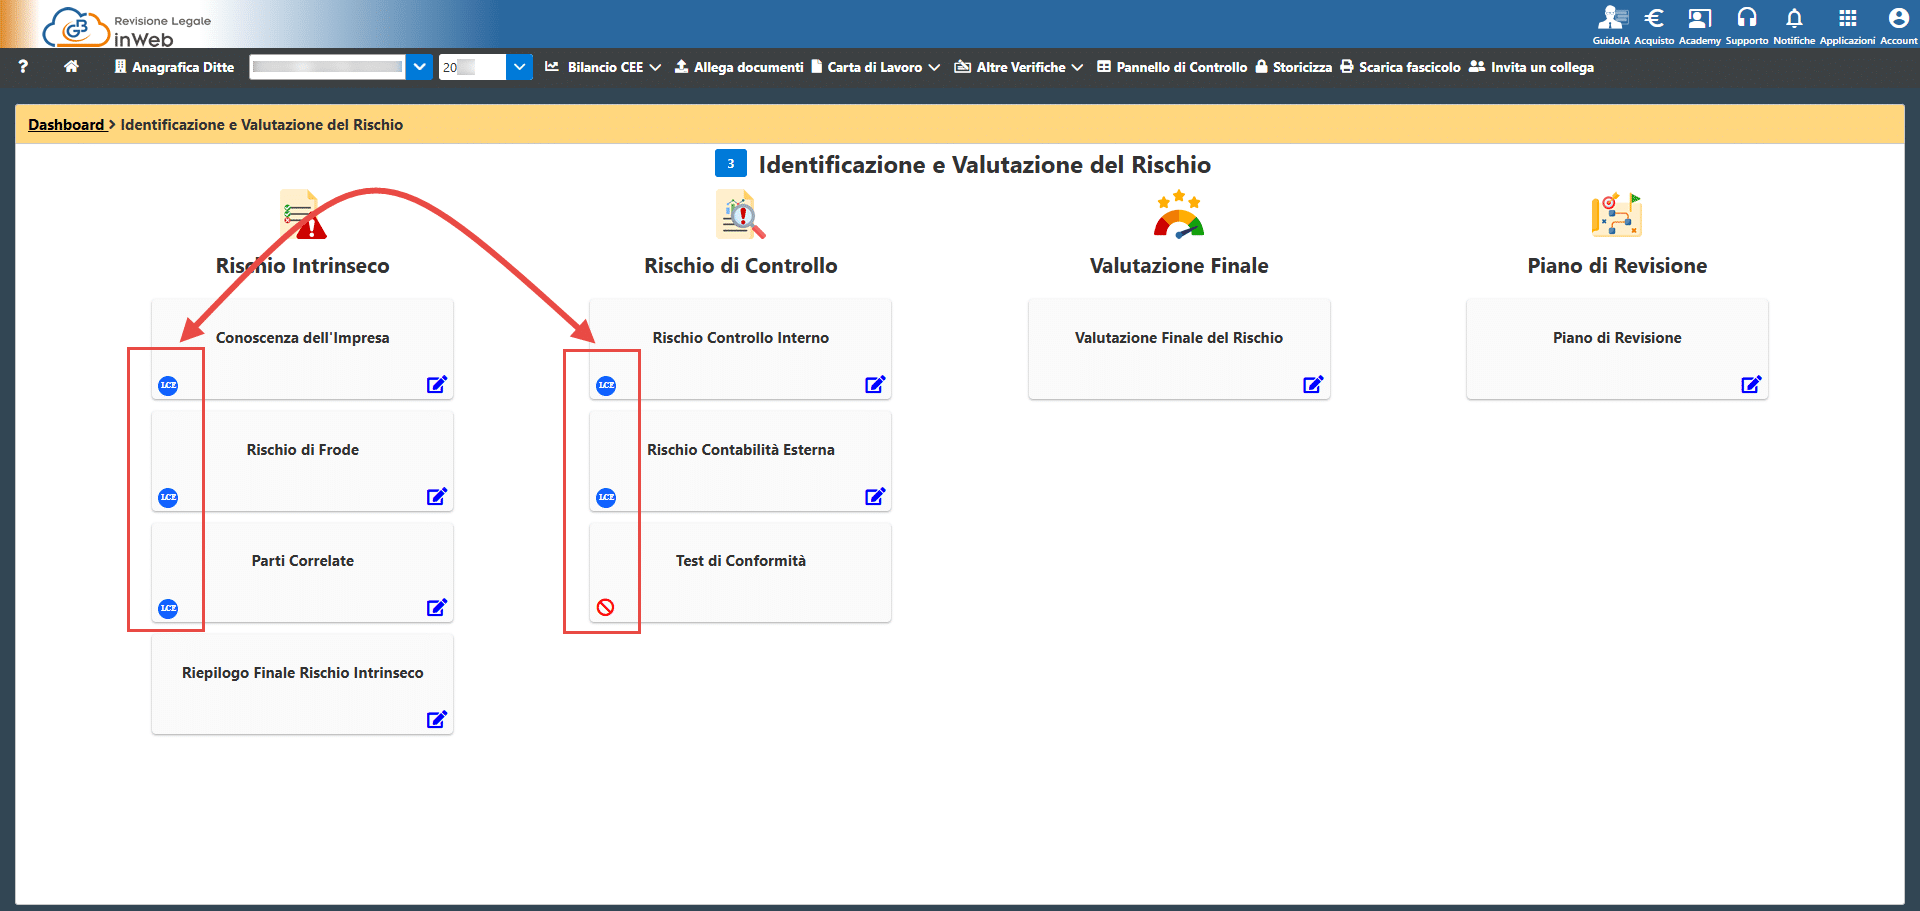The width and height of the screenshot is (1920, 911).
Task: Click Invita un collega
Action: [x=1531, y=67]
